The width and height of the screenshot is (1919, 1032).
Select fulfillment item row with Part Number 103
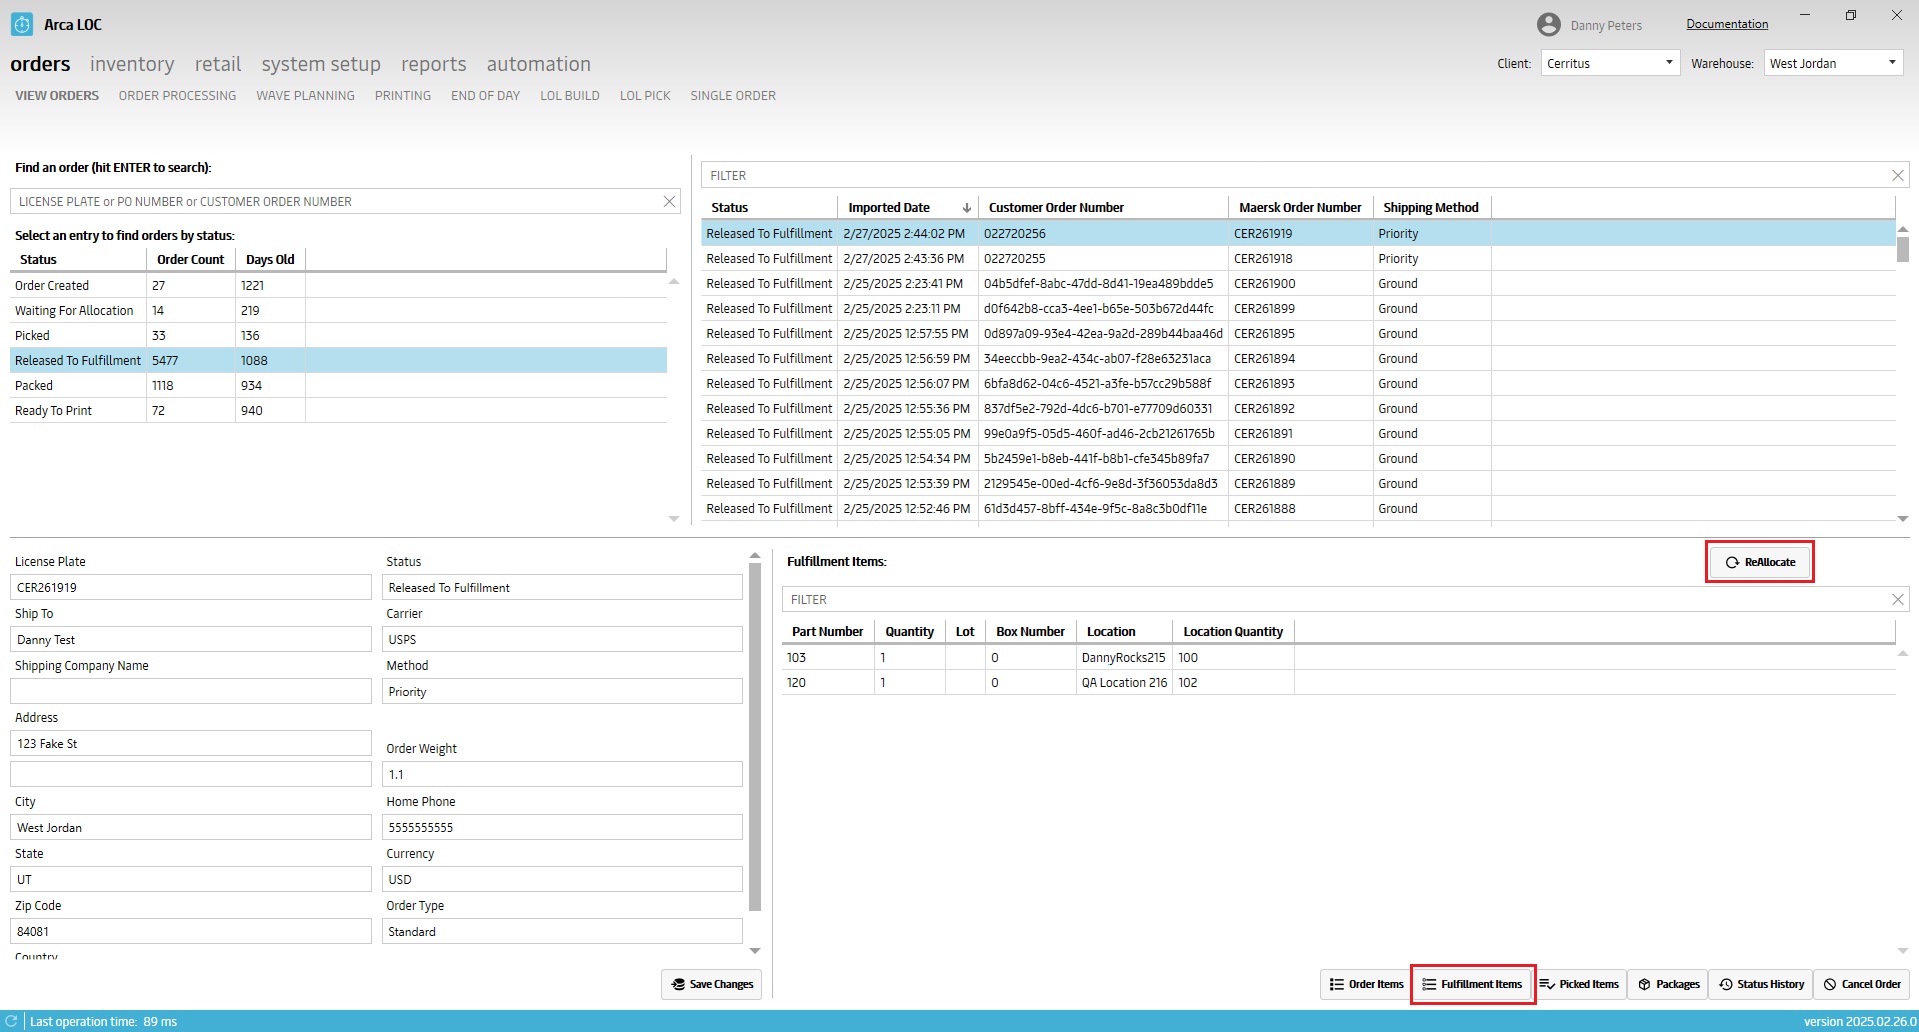(x=1338, y=657)
